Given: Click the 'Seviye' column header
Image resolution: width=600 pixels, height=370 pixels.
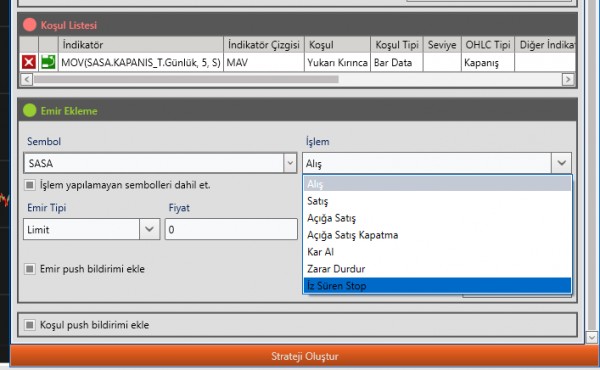Looking at the screenshot, I should click(x=442, y=45).
